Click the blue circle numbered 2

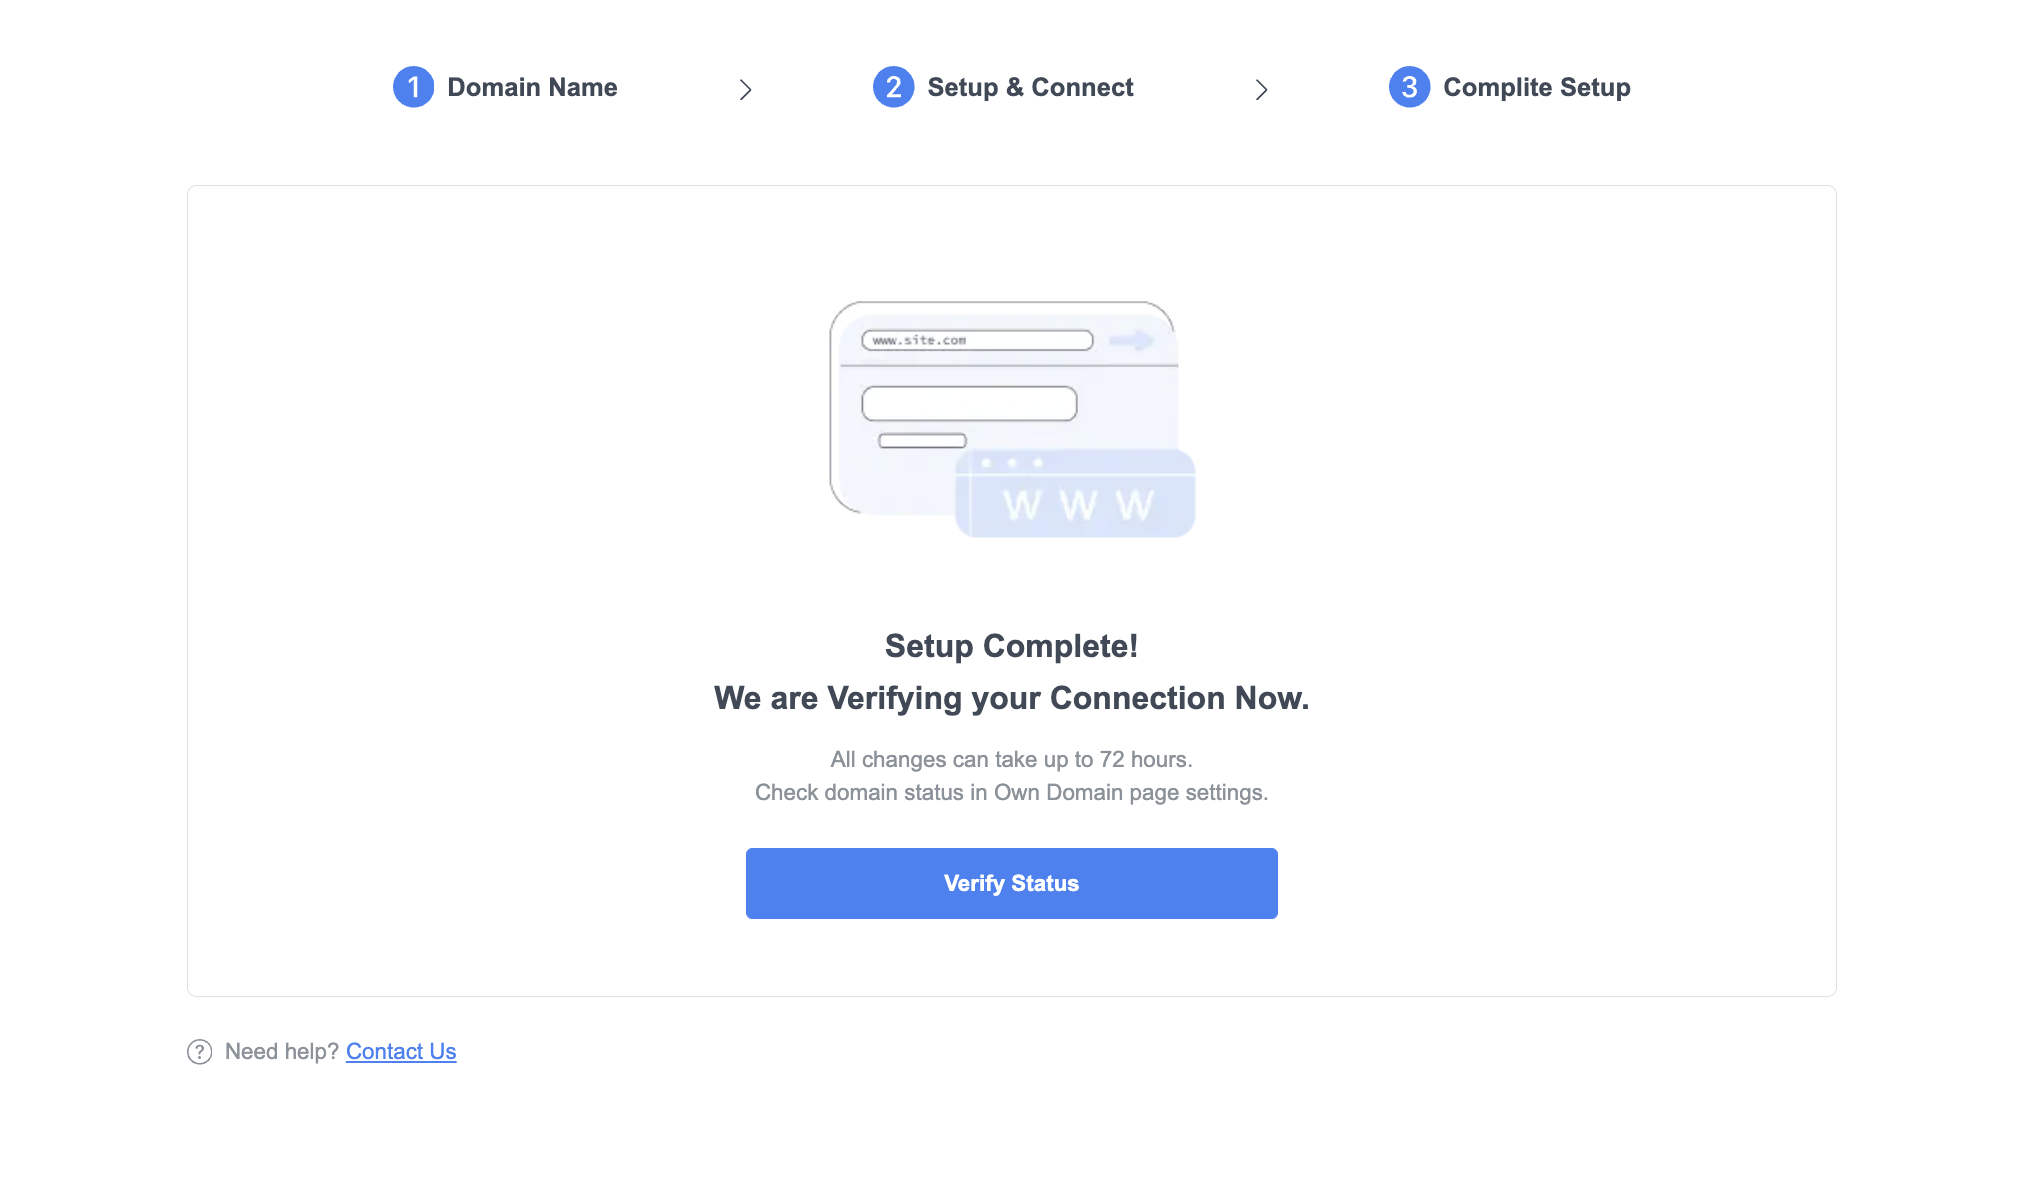(893, 87)
